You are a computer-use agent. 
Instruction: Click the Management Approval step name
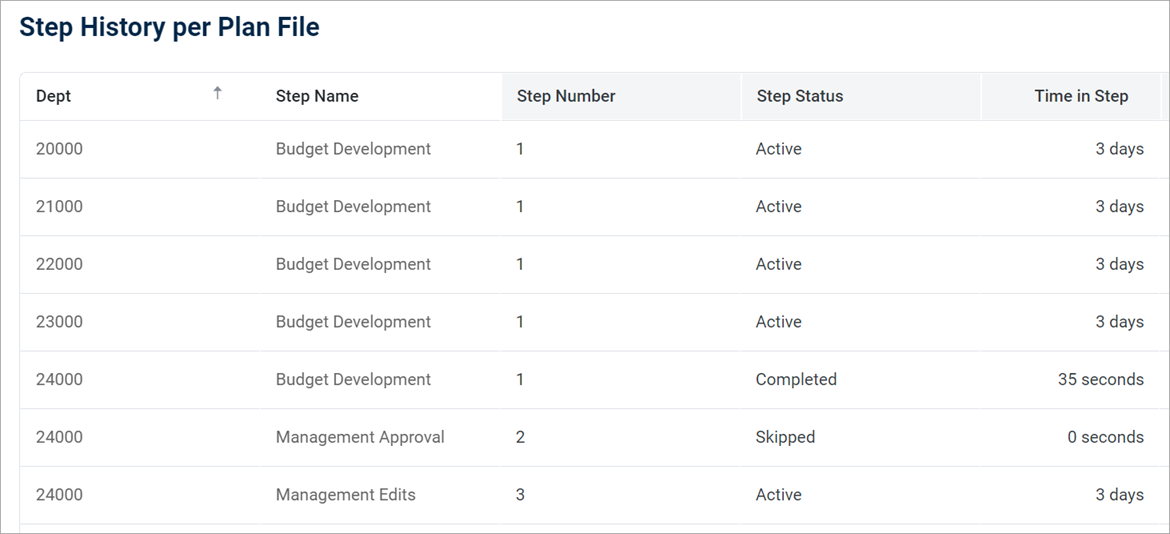point(360,437)
